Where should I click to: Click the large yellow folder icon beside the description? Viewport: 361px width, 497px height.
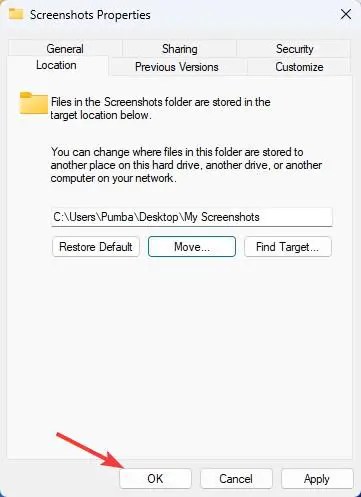click(34, 103)
